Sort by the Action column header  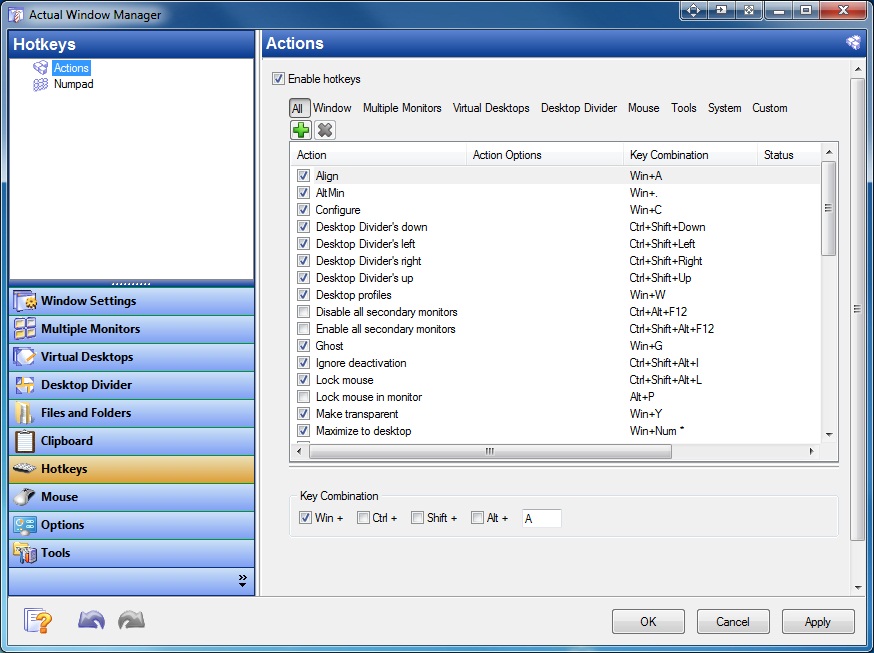coord(378,155)
